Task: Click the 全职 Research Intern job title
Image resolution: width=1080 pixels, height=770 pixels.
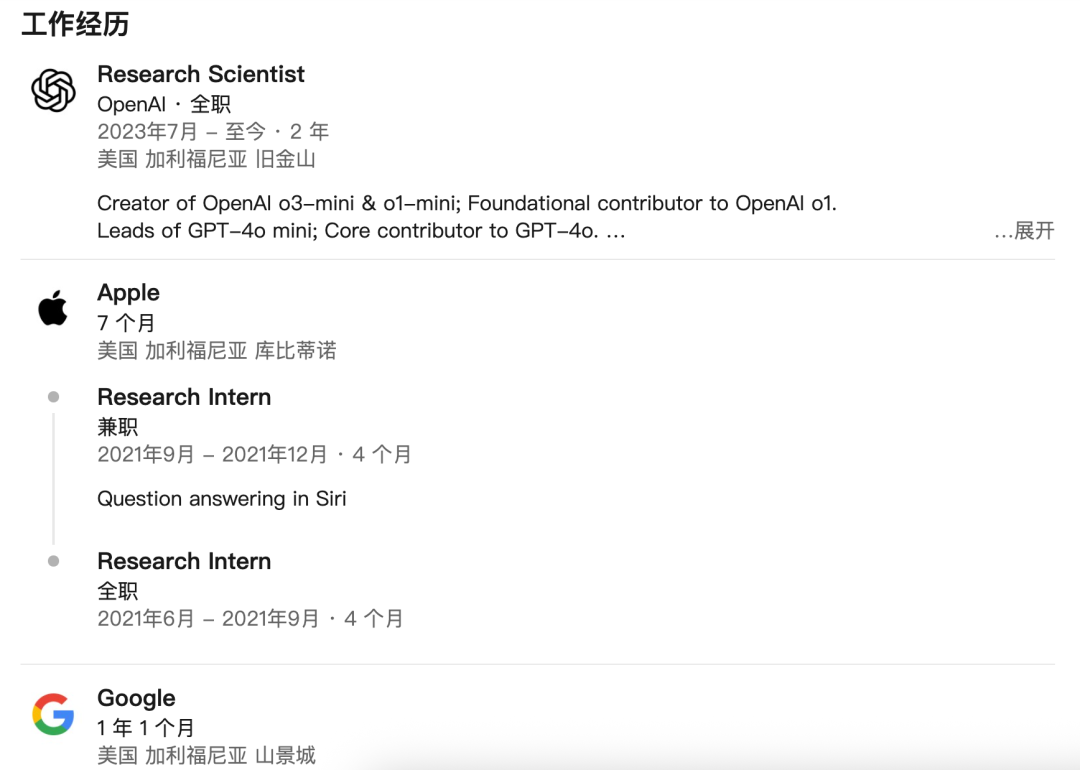Action: tap(184, 561)
